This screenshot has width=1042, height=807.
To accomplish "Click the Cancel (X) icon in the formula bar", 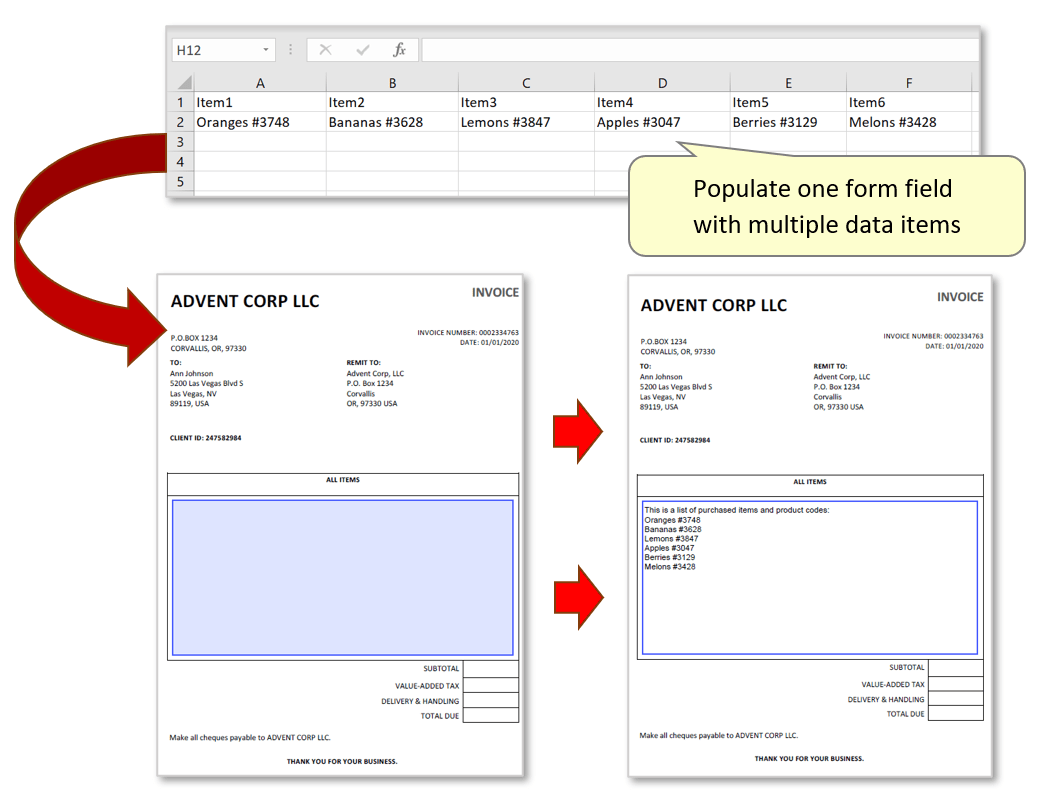I will point(325,48).
